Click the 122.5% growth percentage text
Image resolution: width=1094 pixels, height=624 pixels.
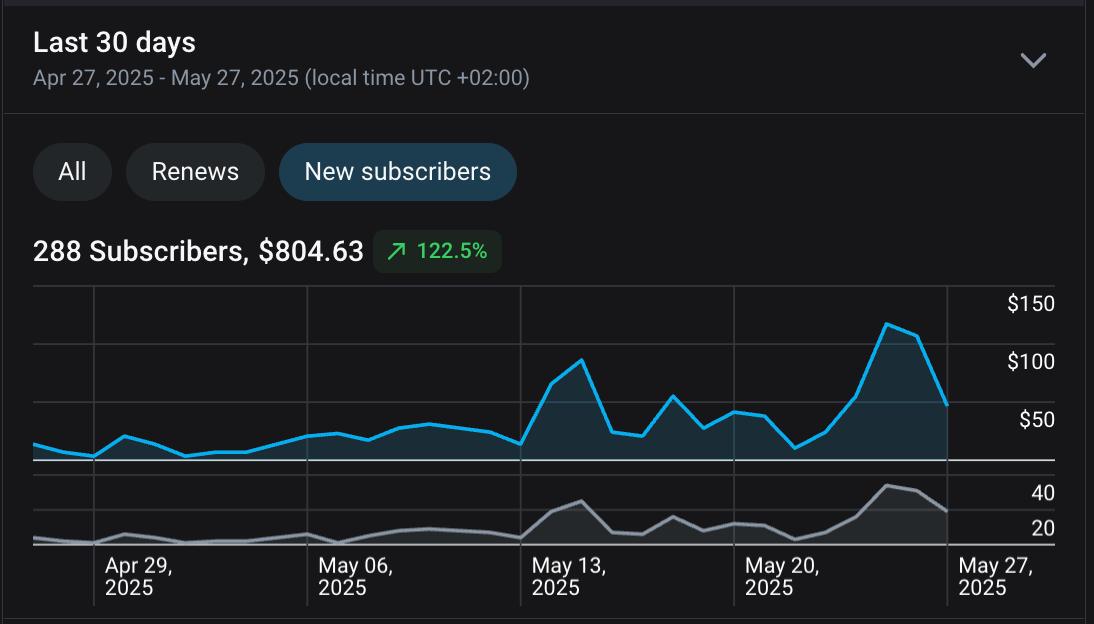[x=452, y=252]
